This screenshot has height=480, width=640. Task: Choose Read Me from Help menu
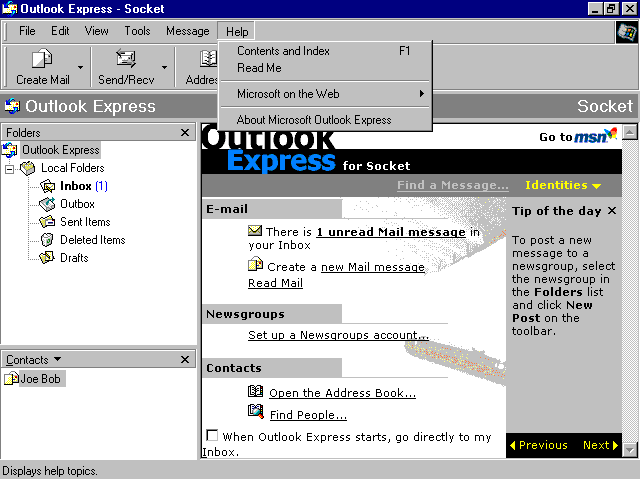coord(325,68)
